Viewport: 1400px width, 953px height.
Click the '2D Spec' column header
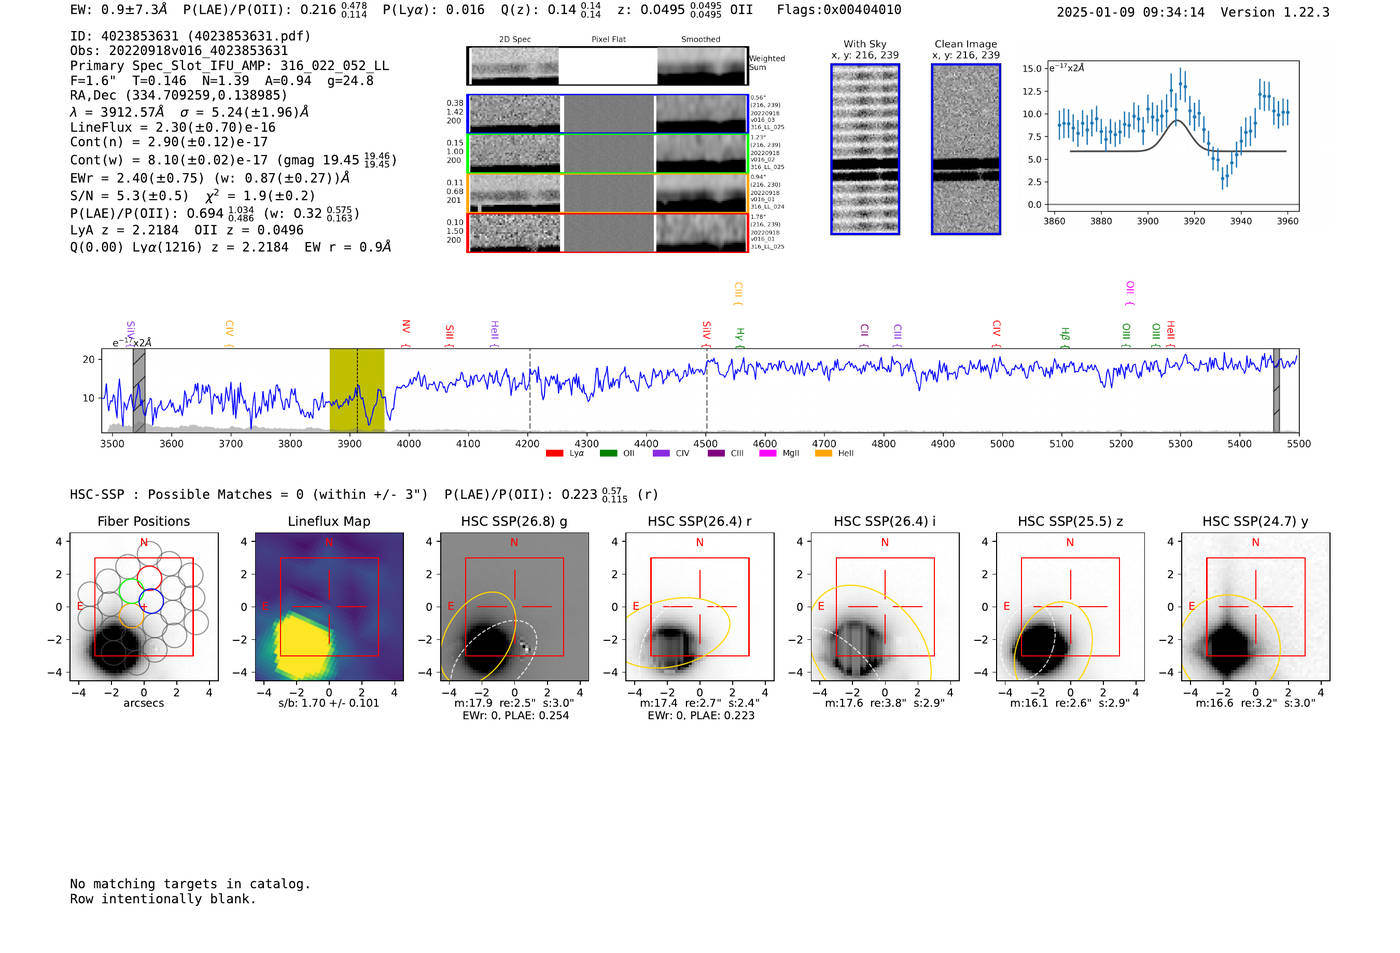515,40
